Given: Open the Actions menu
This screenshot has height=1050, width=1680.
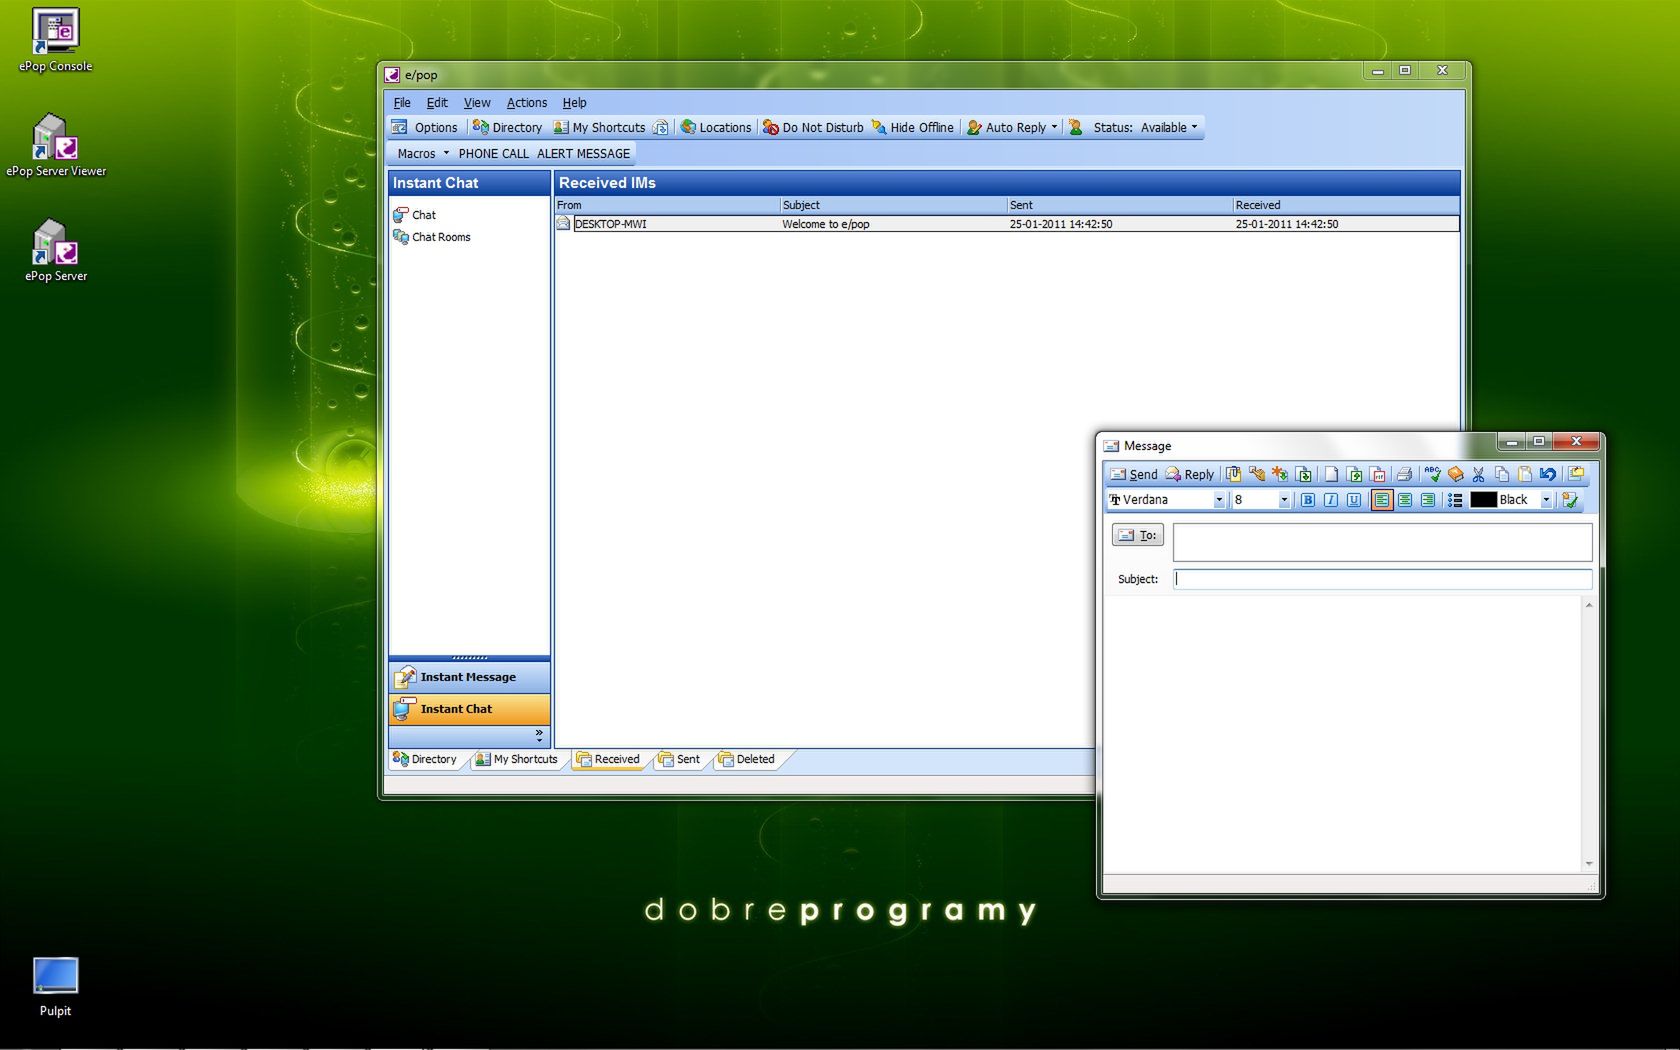Looking at the screenshot, I should (527, 102).
